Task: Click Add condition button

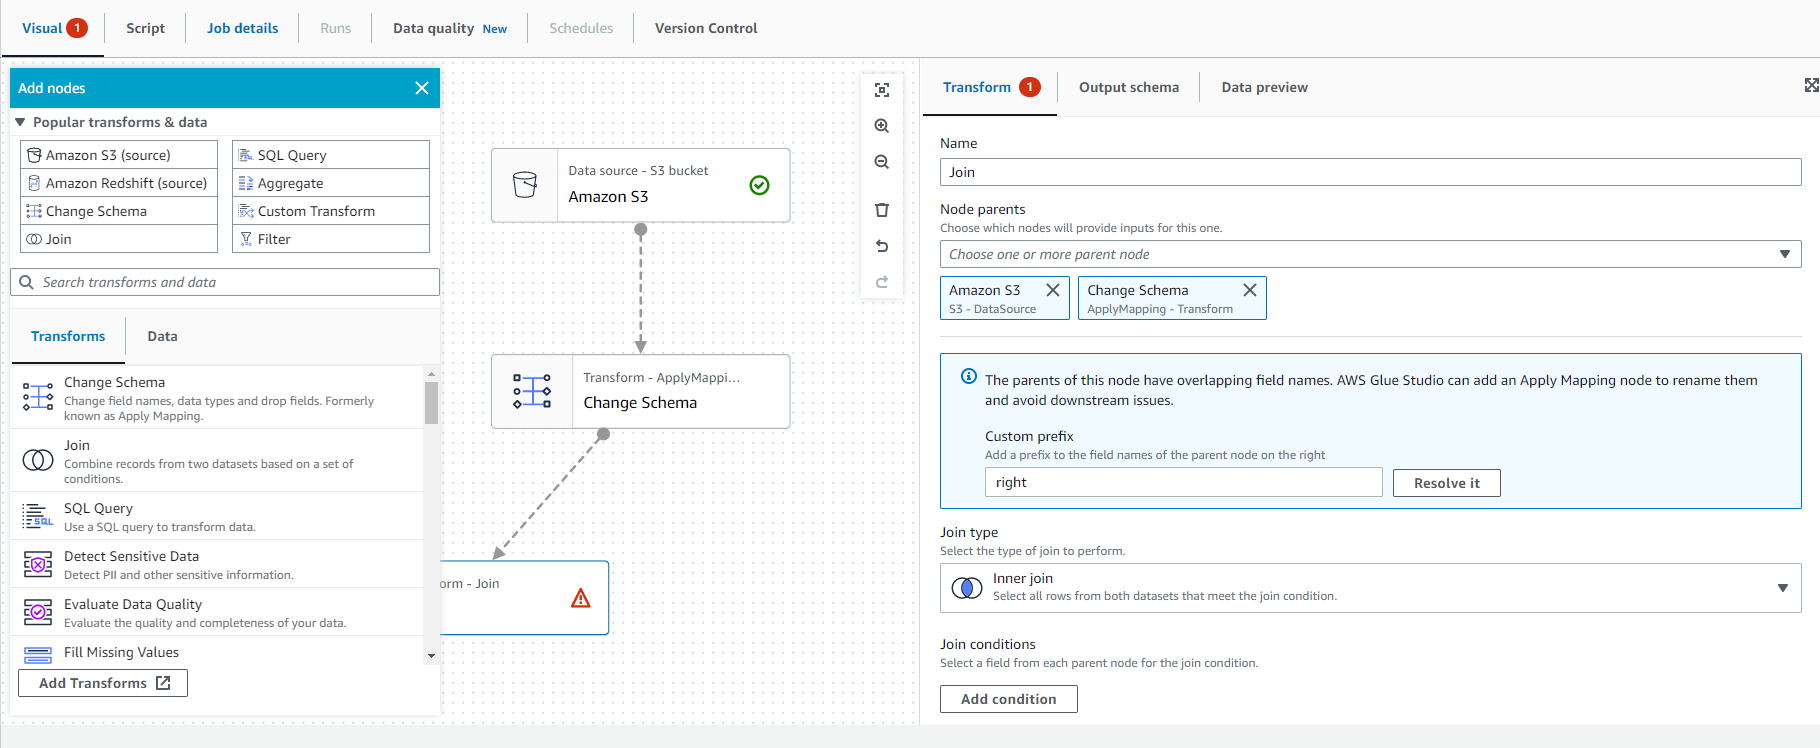Action: click(1009, 699)
